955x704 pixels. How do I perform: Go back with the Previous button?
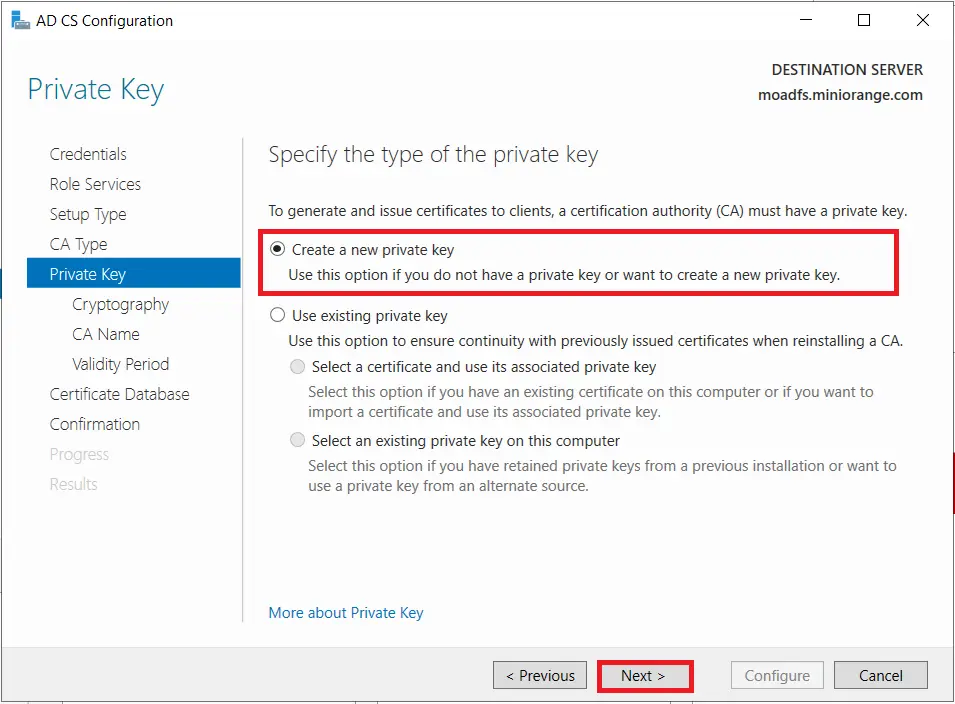[x=539, y=675]
